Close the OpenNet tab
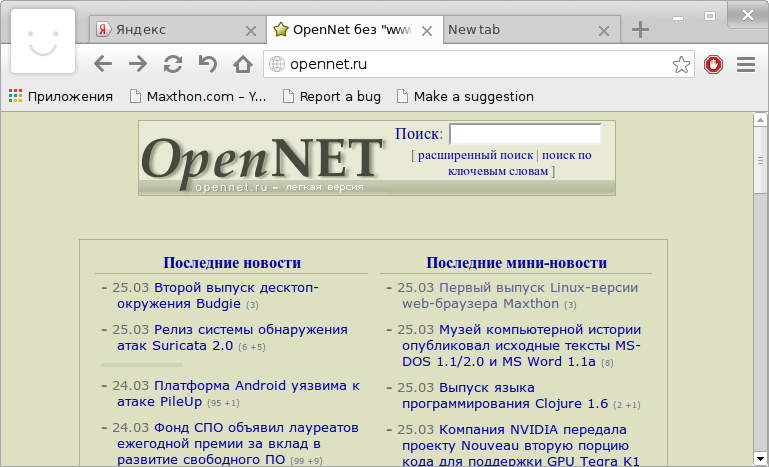 coord(427,31)
